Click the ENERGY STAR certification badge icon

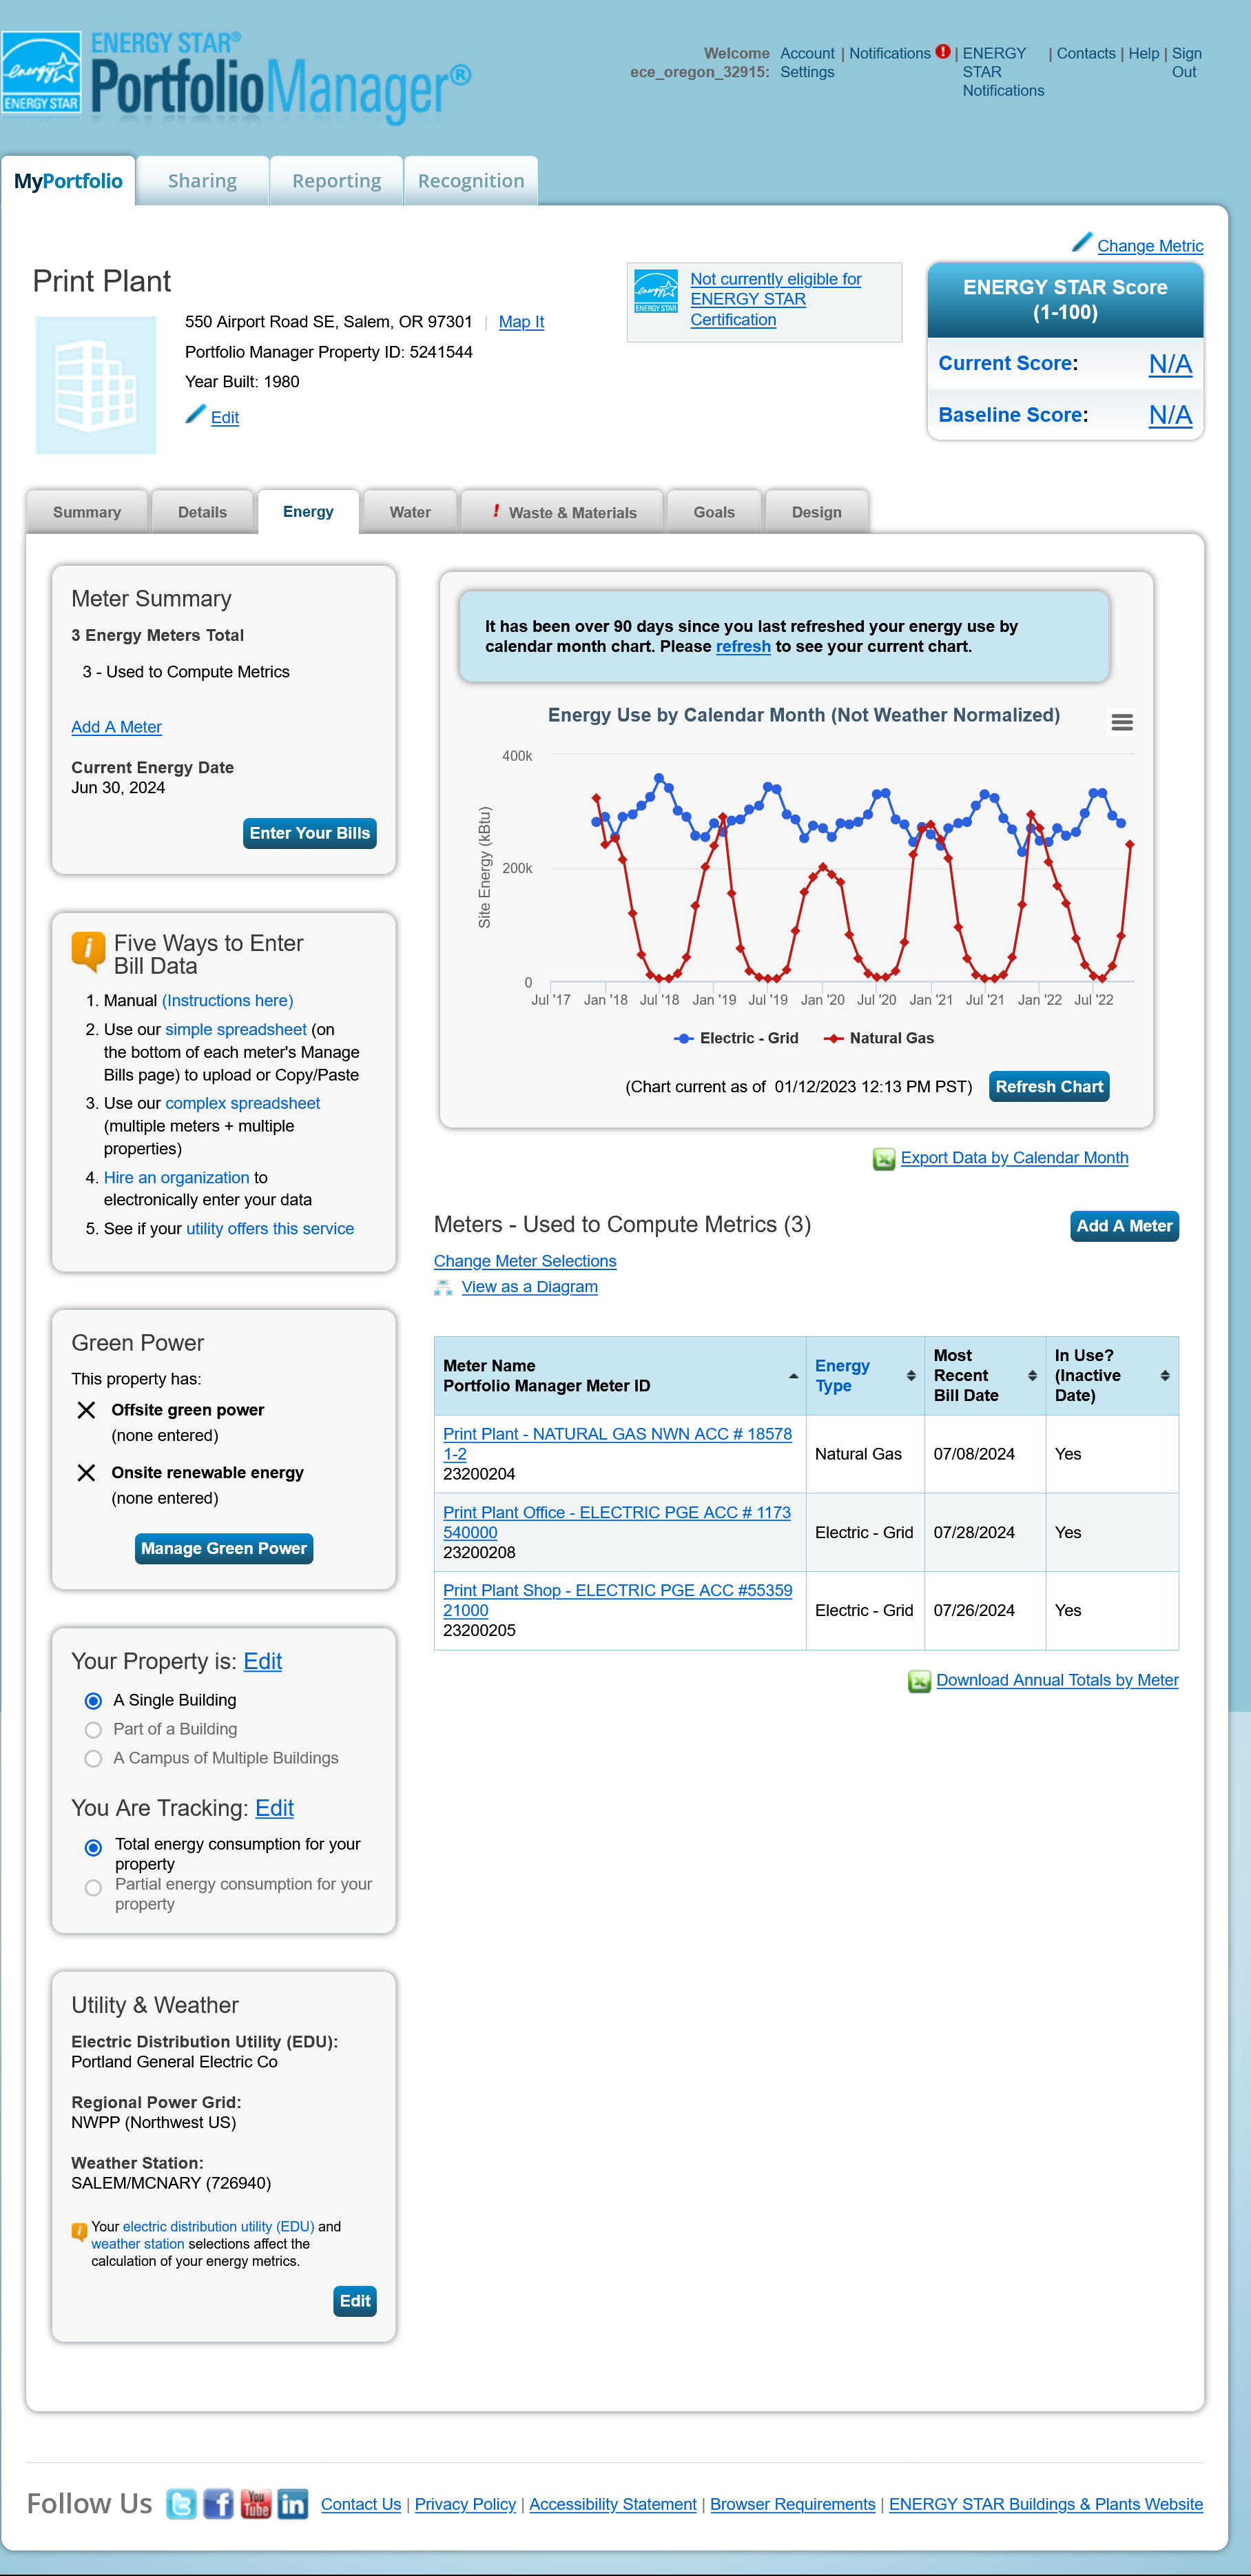pyautogui.click(x=656, y=292)
